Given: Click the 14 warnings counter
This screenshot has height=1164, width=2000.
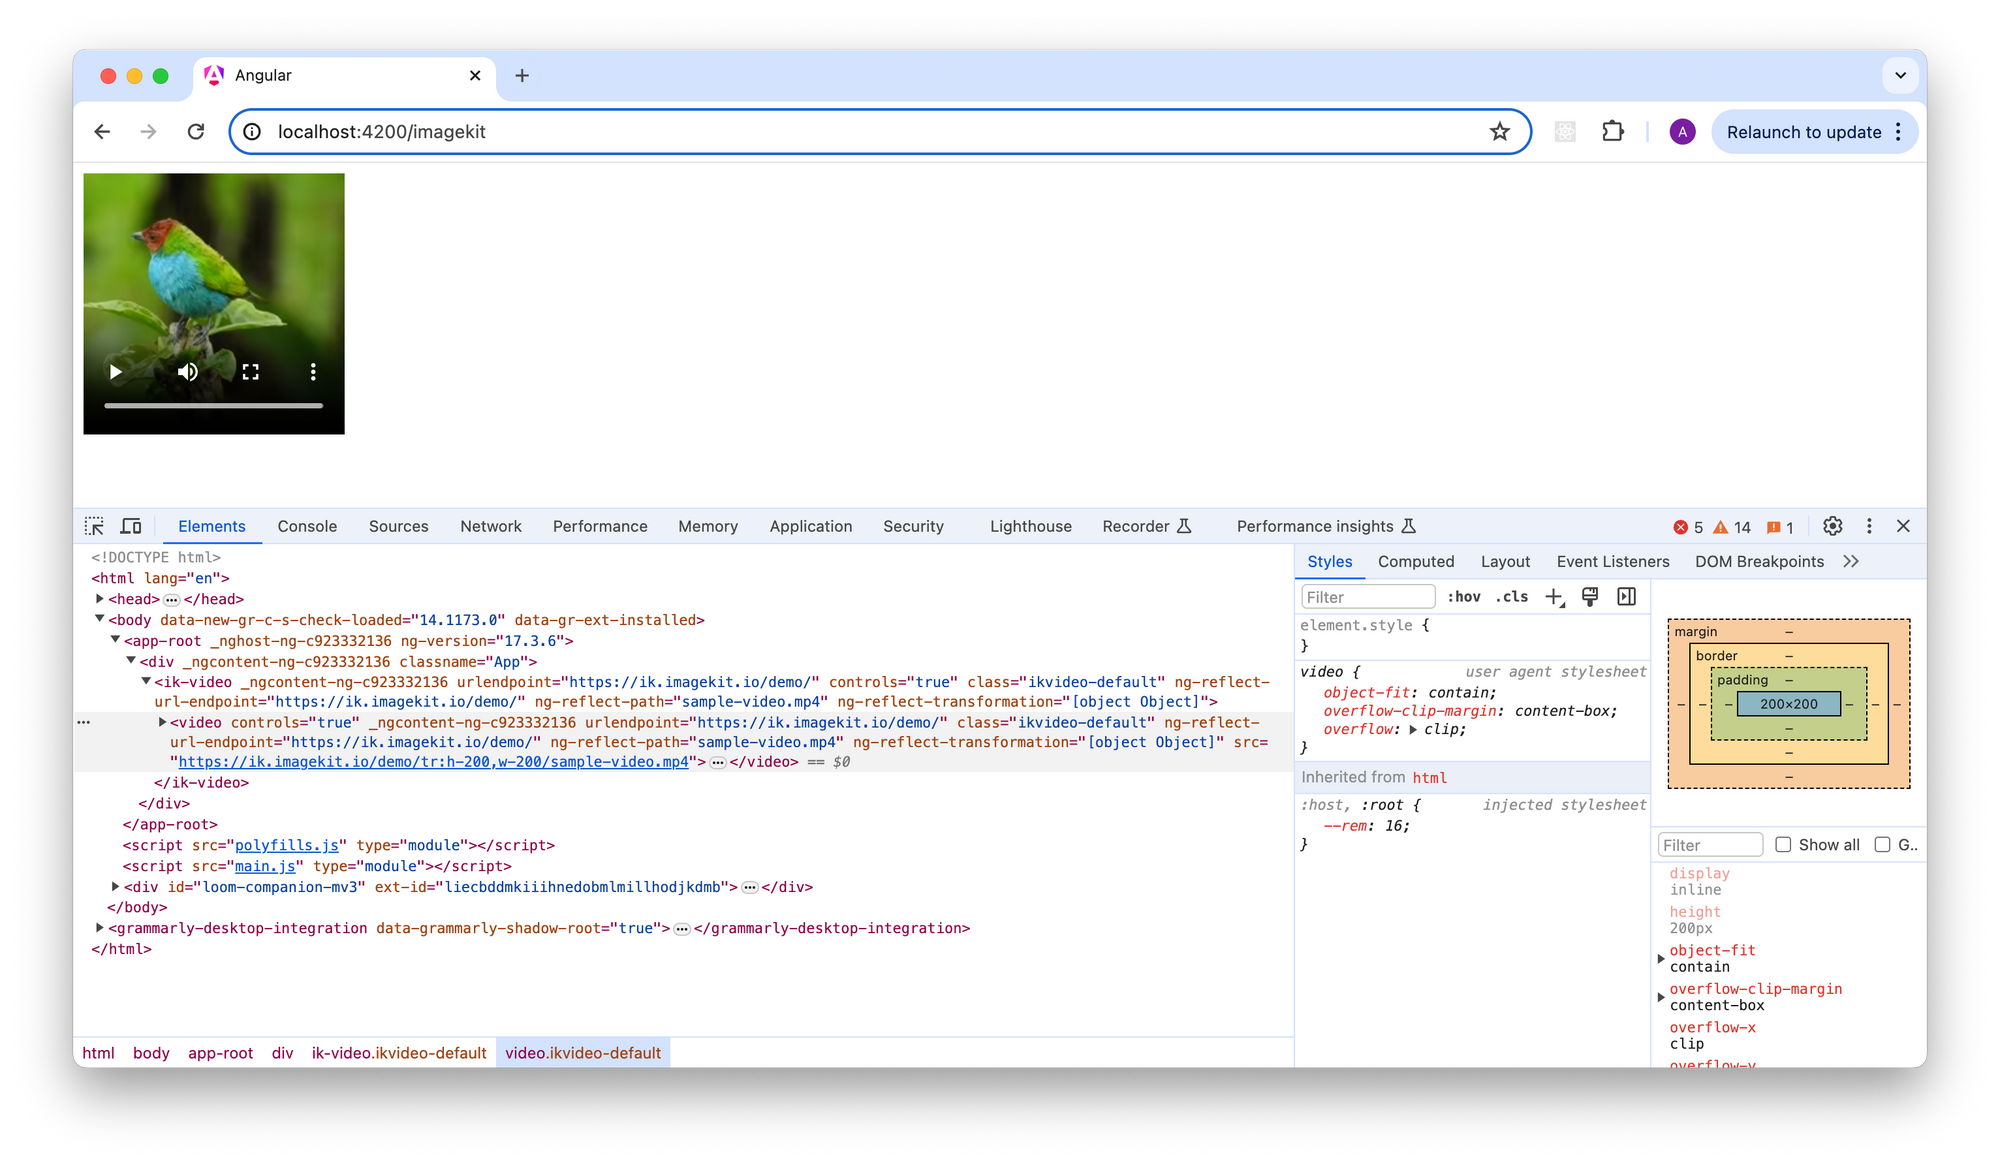Looking at the screenshot, I should click(x=1732, y=527).
